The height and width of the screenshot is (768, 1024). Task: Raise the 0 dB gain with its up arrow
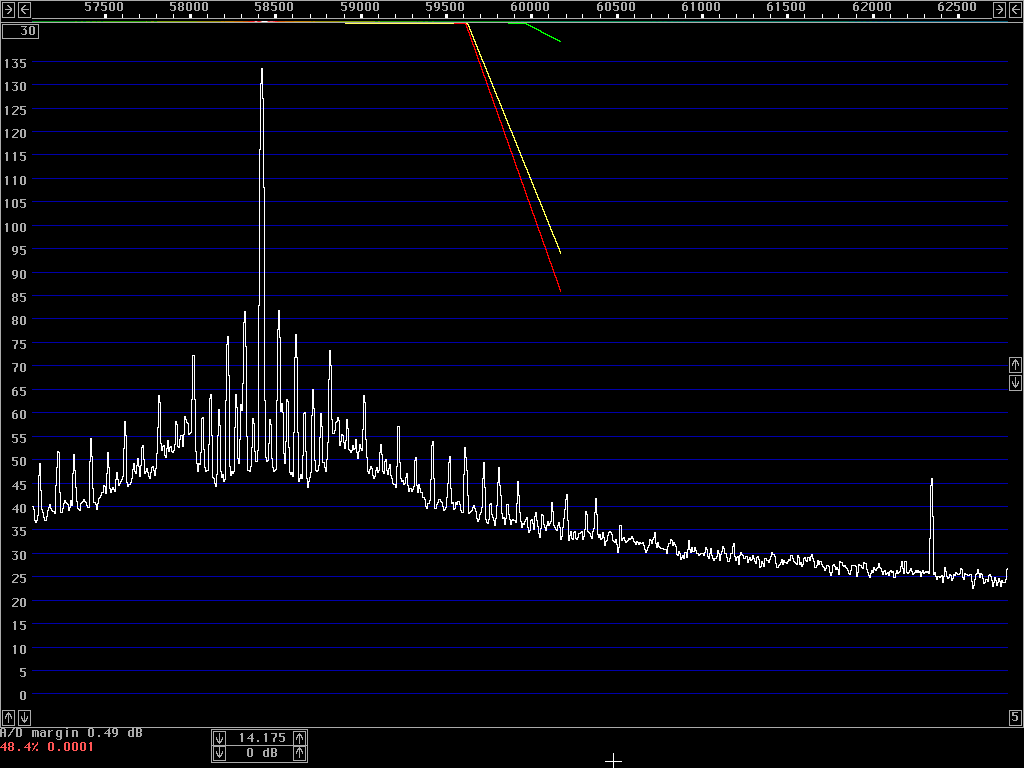299,753
